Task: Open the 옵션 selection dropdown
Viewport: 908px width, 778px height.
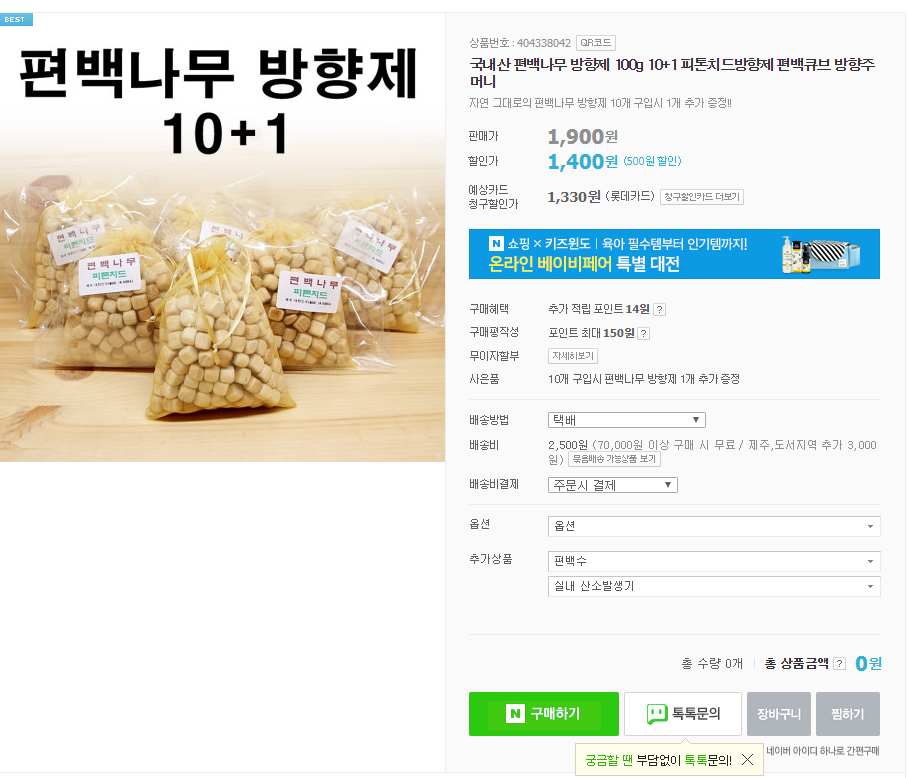Action: click(714, 526)
